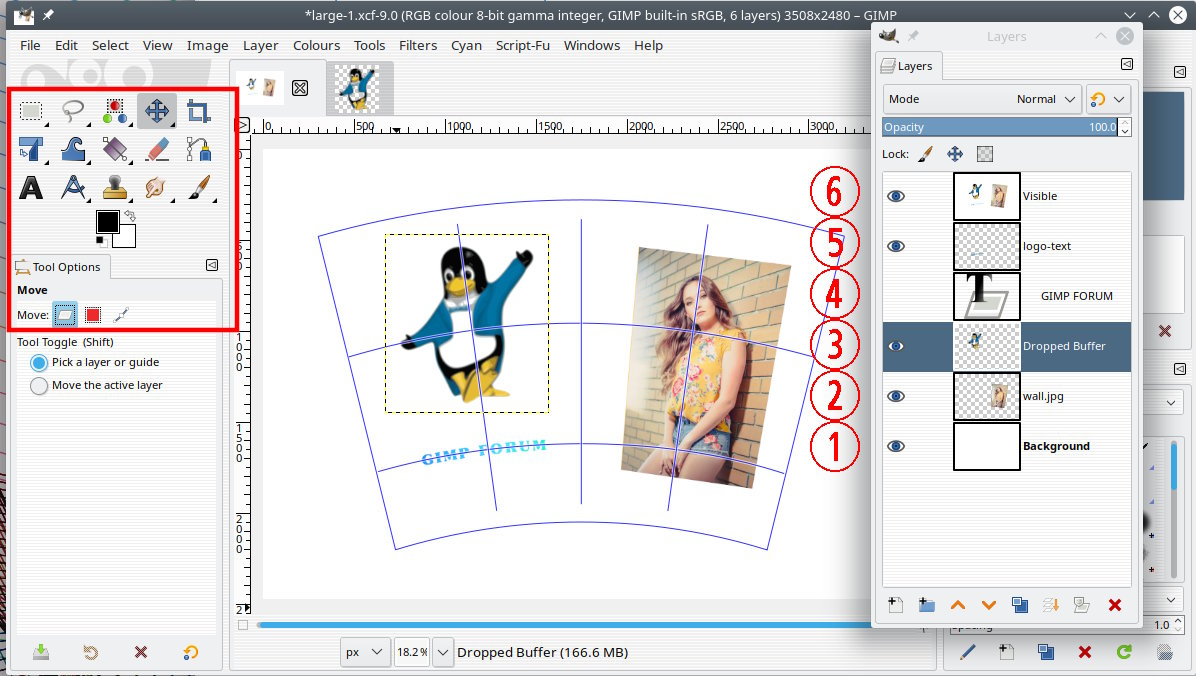Open the zoom percentage dropdown
This screenshot has height=676, width=1196.
pyautogui.click(x=443, y=652)
